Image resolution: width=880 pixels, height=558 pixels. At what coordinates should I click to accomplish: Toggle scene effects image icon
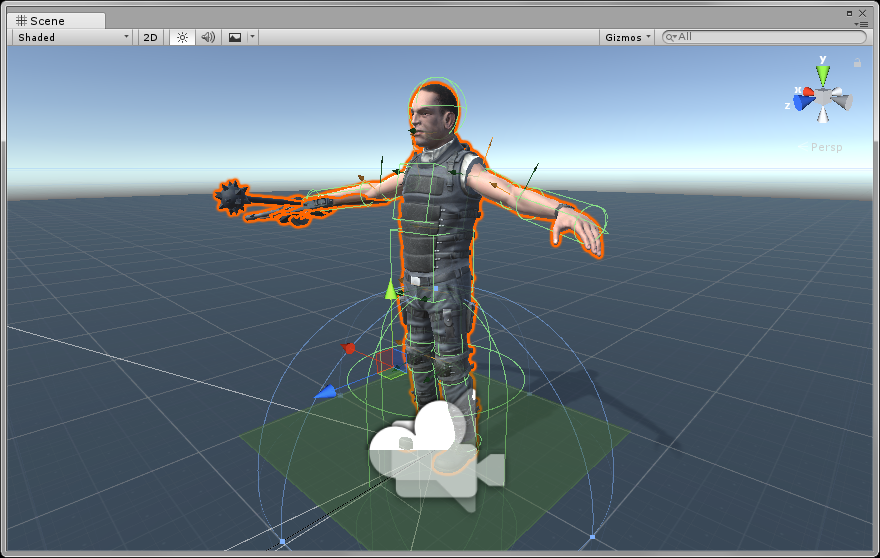coord(235,38)
